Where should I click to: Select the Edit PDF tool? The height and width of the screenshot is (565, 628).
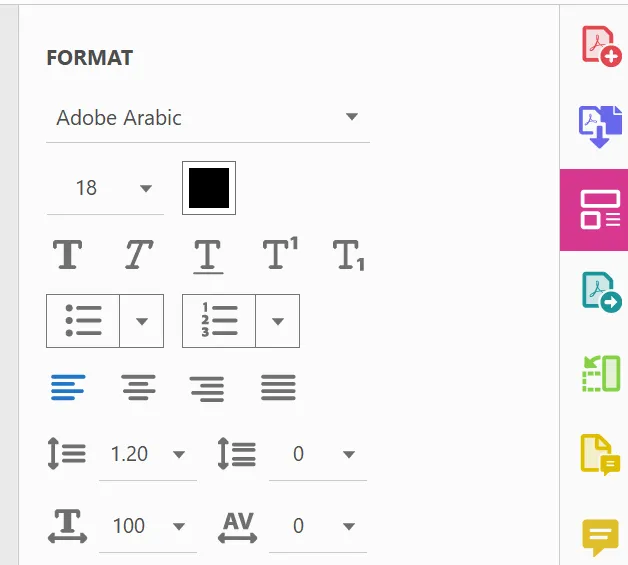pos(599,208)
